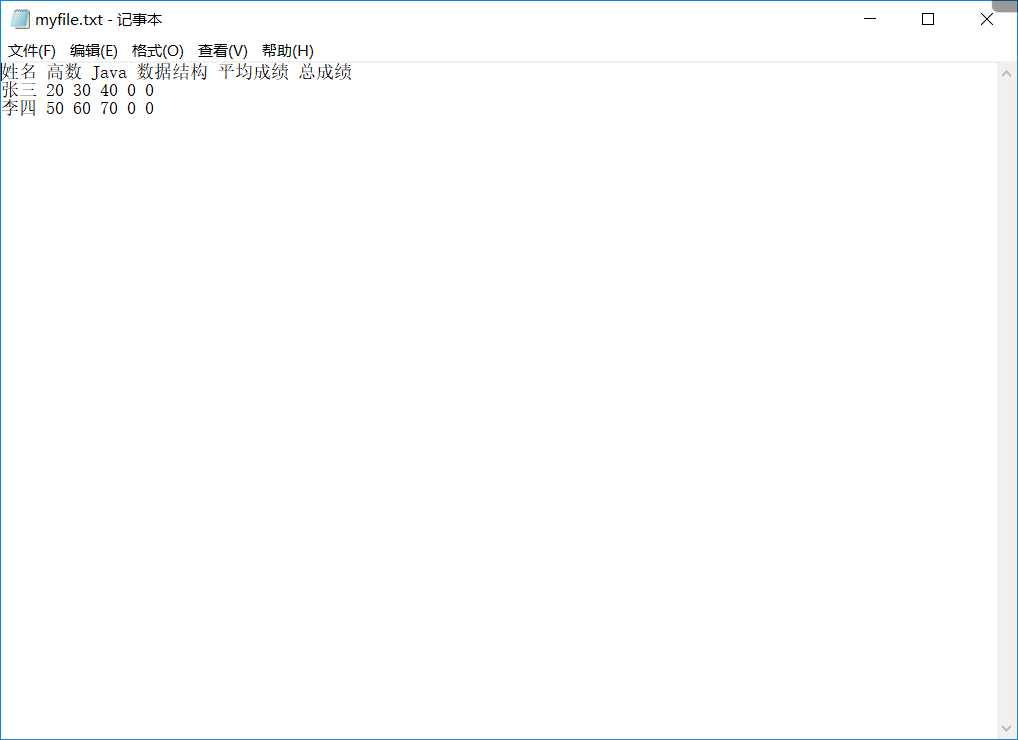The image size is (1018, 740).
Task: Click the value 40 in 张三's row
Action: (109, 90)
